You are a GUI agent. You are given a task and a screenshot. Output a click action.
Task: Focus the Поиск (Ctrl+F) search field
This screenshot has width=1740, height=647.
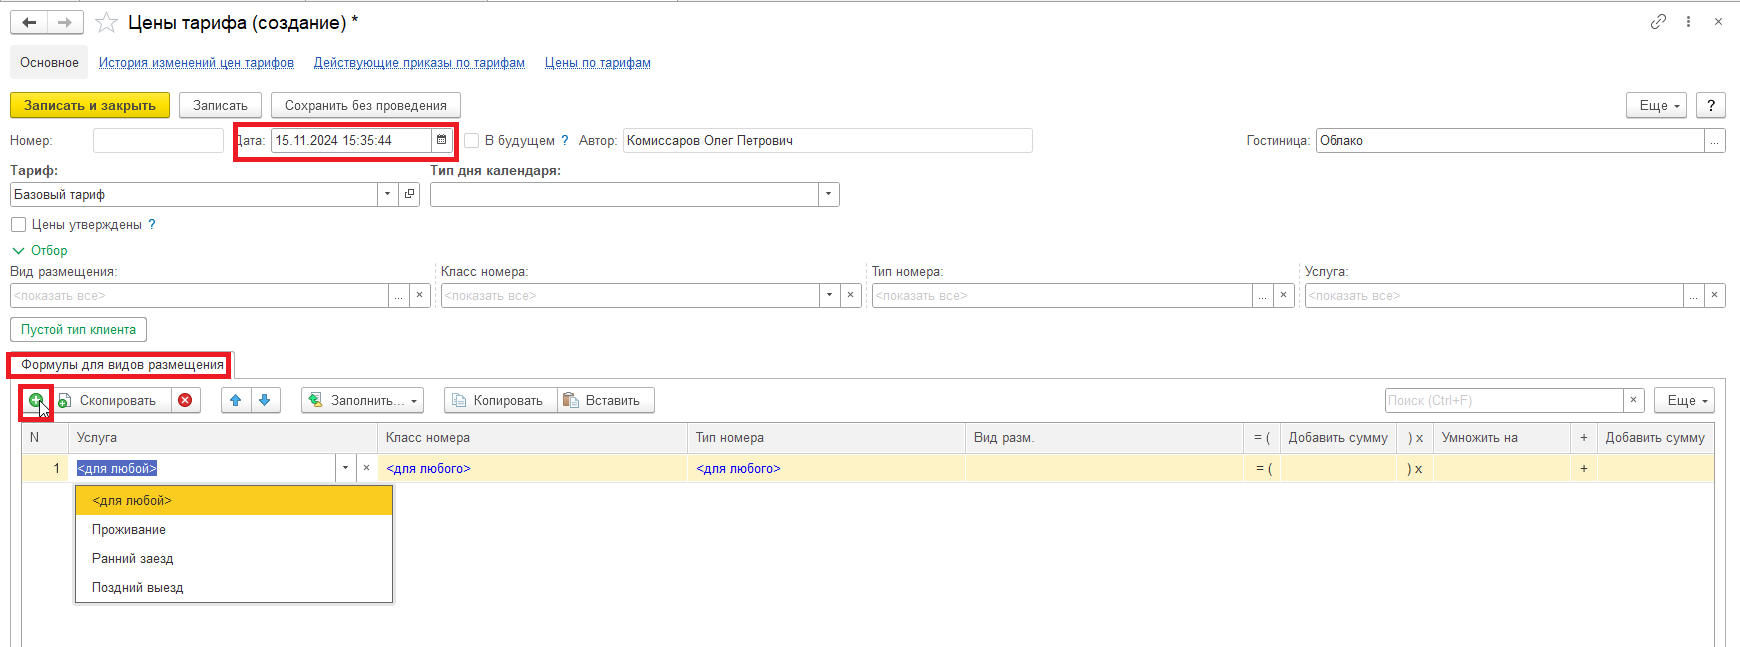[x=1504, y=401]
